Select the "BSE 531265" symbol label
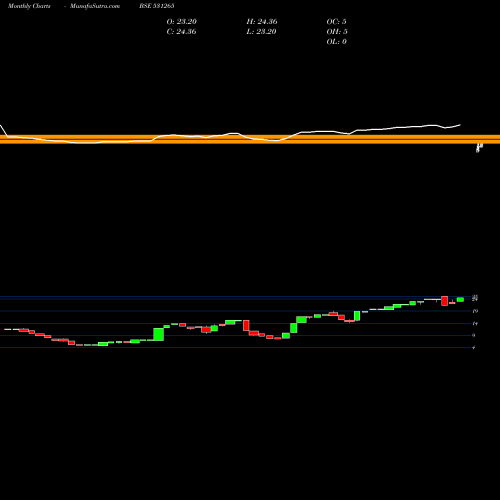The width and height of the screenshot is (500, 500). [x=157, y=6]
